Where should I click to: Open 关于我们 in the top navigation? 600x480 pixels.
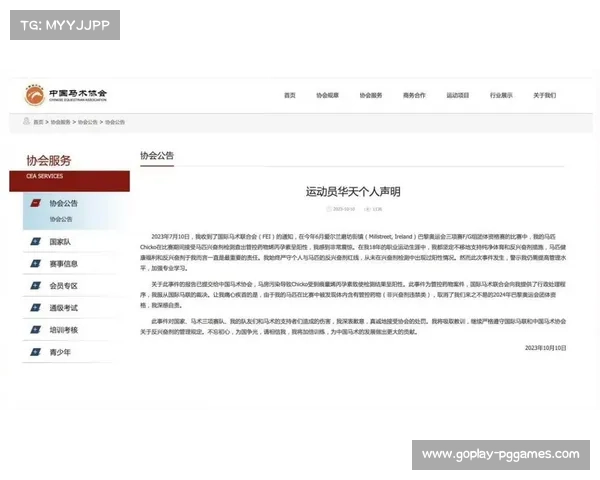click(x=545, y=95)
